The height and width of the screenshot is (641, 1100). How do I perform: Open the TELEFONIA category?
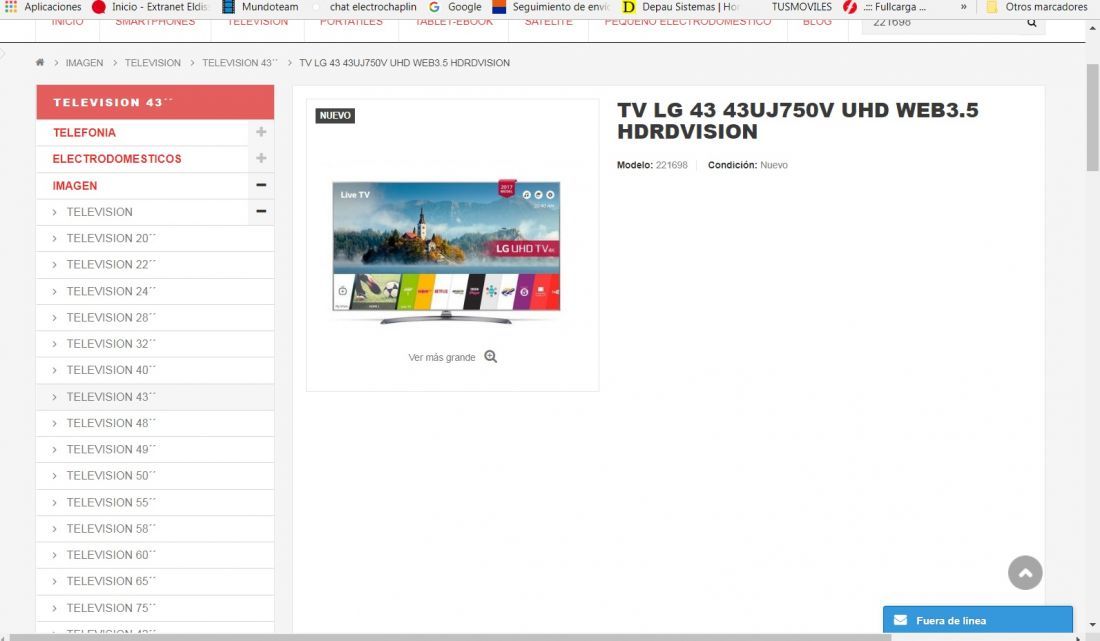84,133
